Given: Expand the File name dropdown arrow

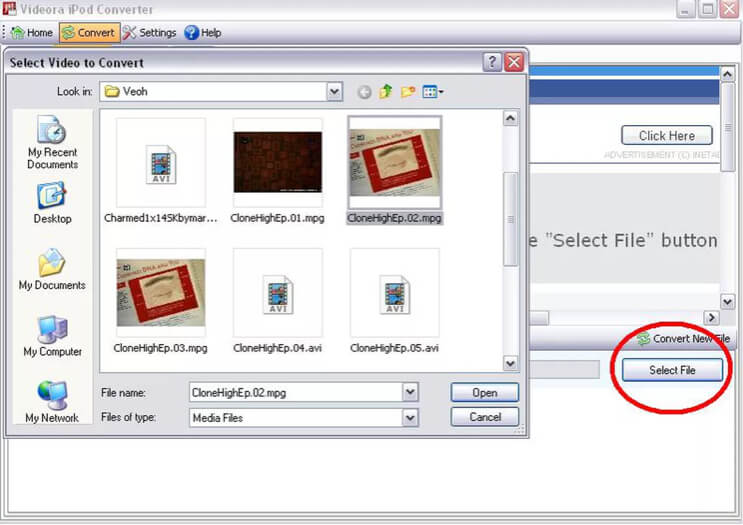Looking at the screenshot, I should click(410, 392).
